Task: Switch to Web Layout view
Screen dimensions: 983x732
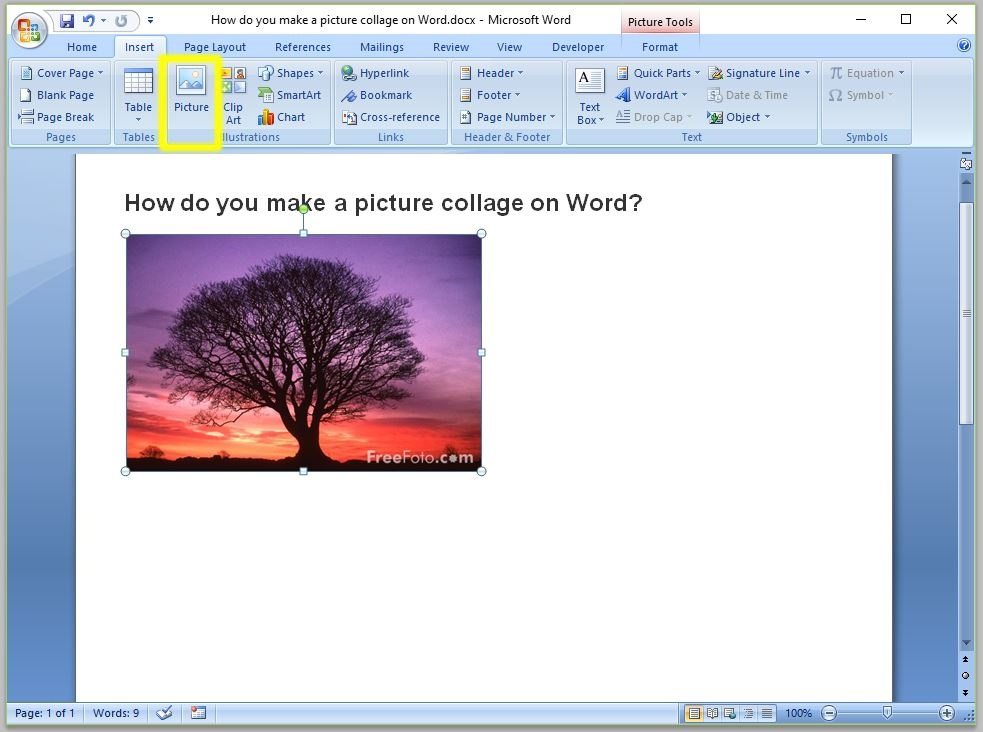Action: point(730,713)
